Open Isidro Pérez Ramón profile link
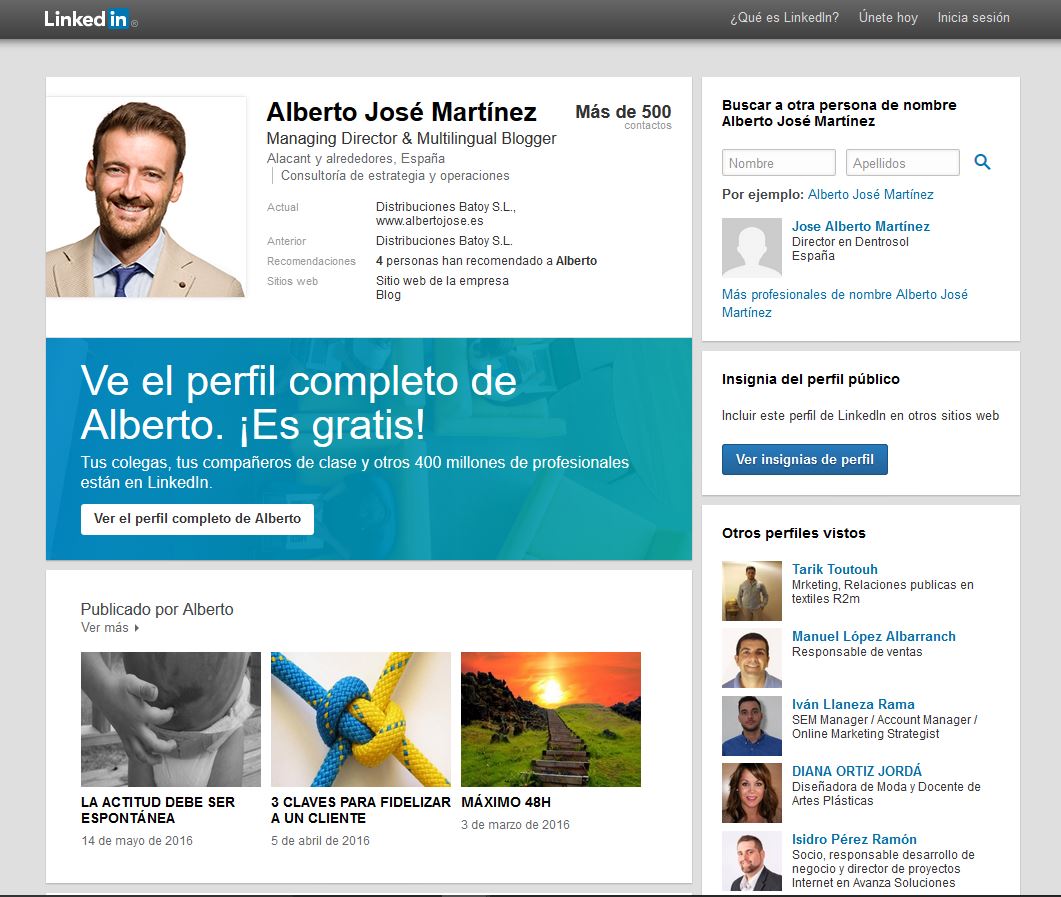This screenshot has height=897, width=1061. [x=854, y=840]
